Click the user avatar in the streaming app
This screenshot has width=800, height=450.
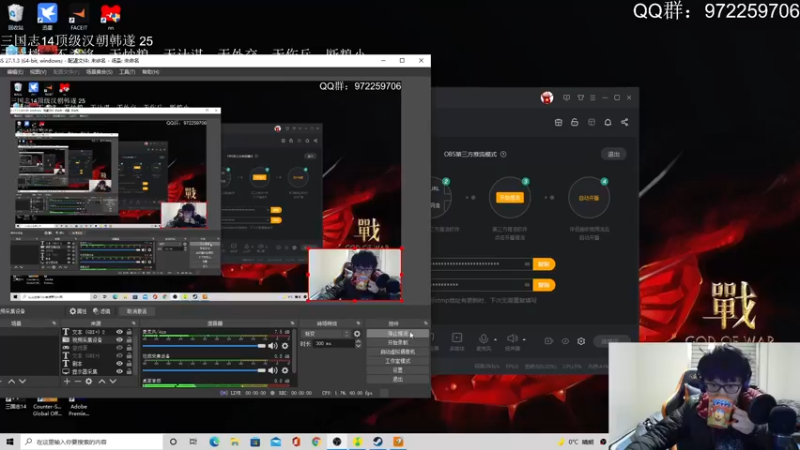546,97
